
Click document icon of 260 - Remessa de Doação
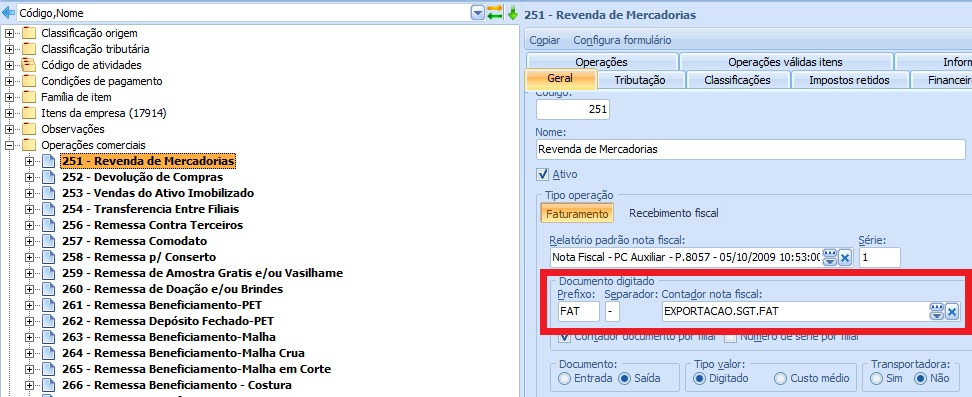coord(48,290)
